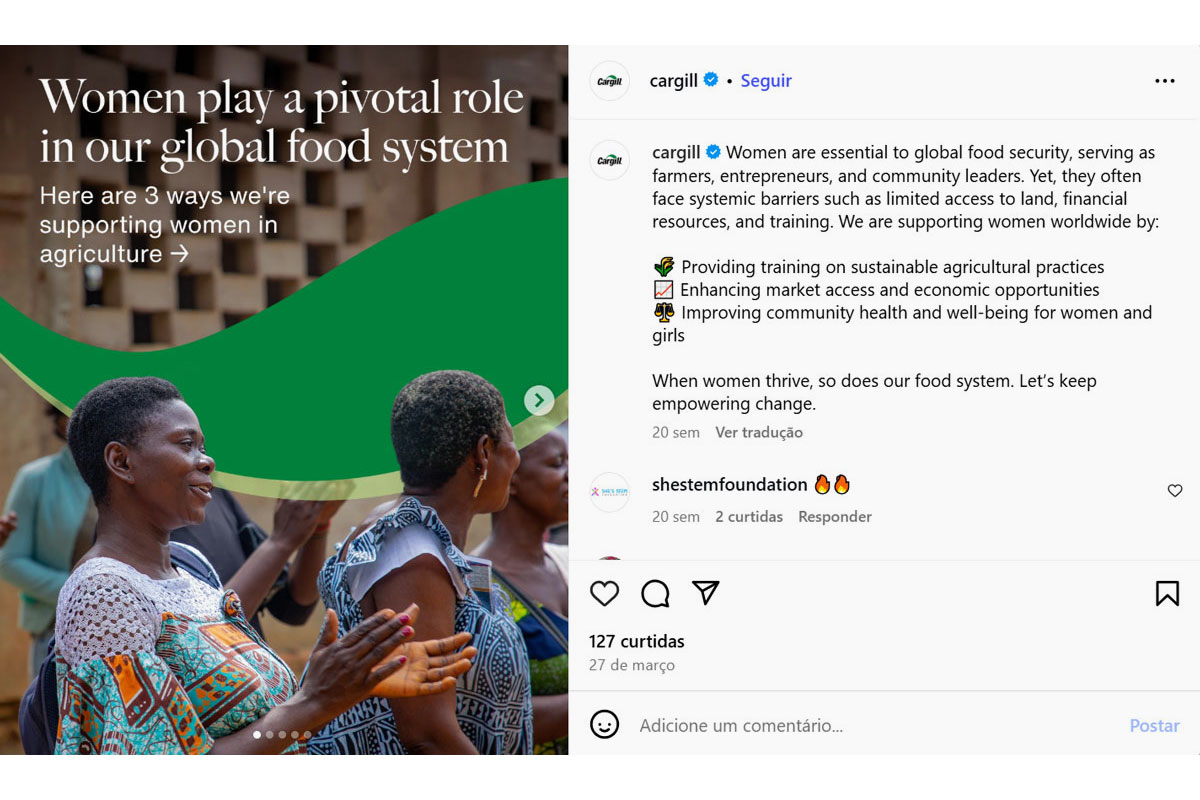The height and width of the screenshot is (800, 1200).
Task: Open the three-dot more options menu
Action: [x=1165, y=81]
